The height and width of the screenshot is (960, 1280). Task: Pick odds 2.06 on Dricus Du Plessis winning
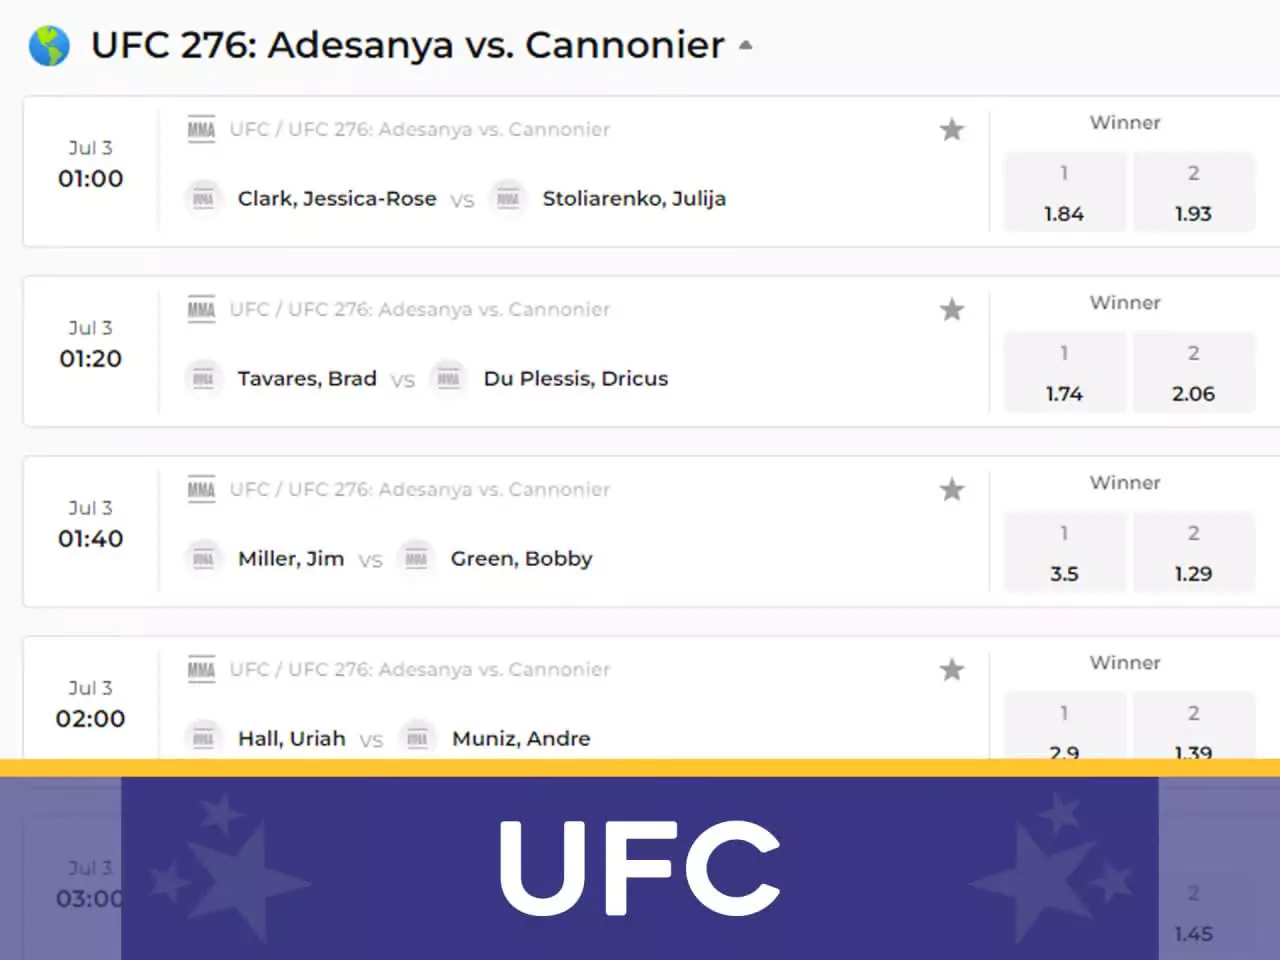pyautogui.click(x=1194, y=372)
